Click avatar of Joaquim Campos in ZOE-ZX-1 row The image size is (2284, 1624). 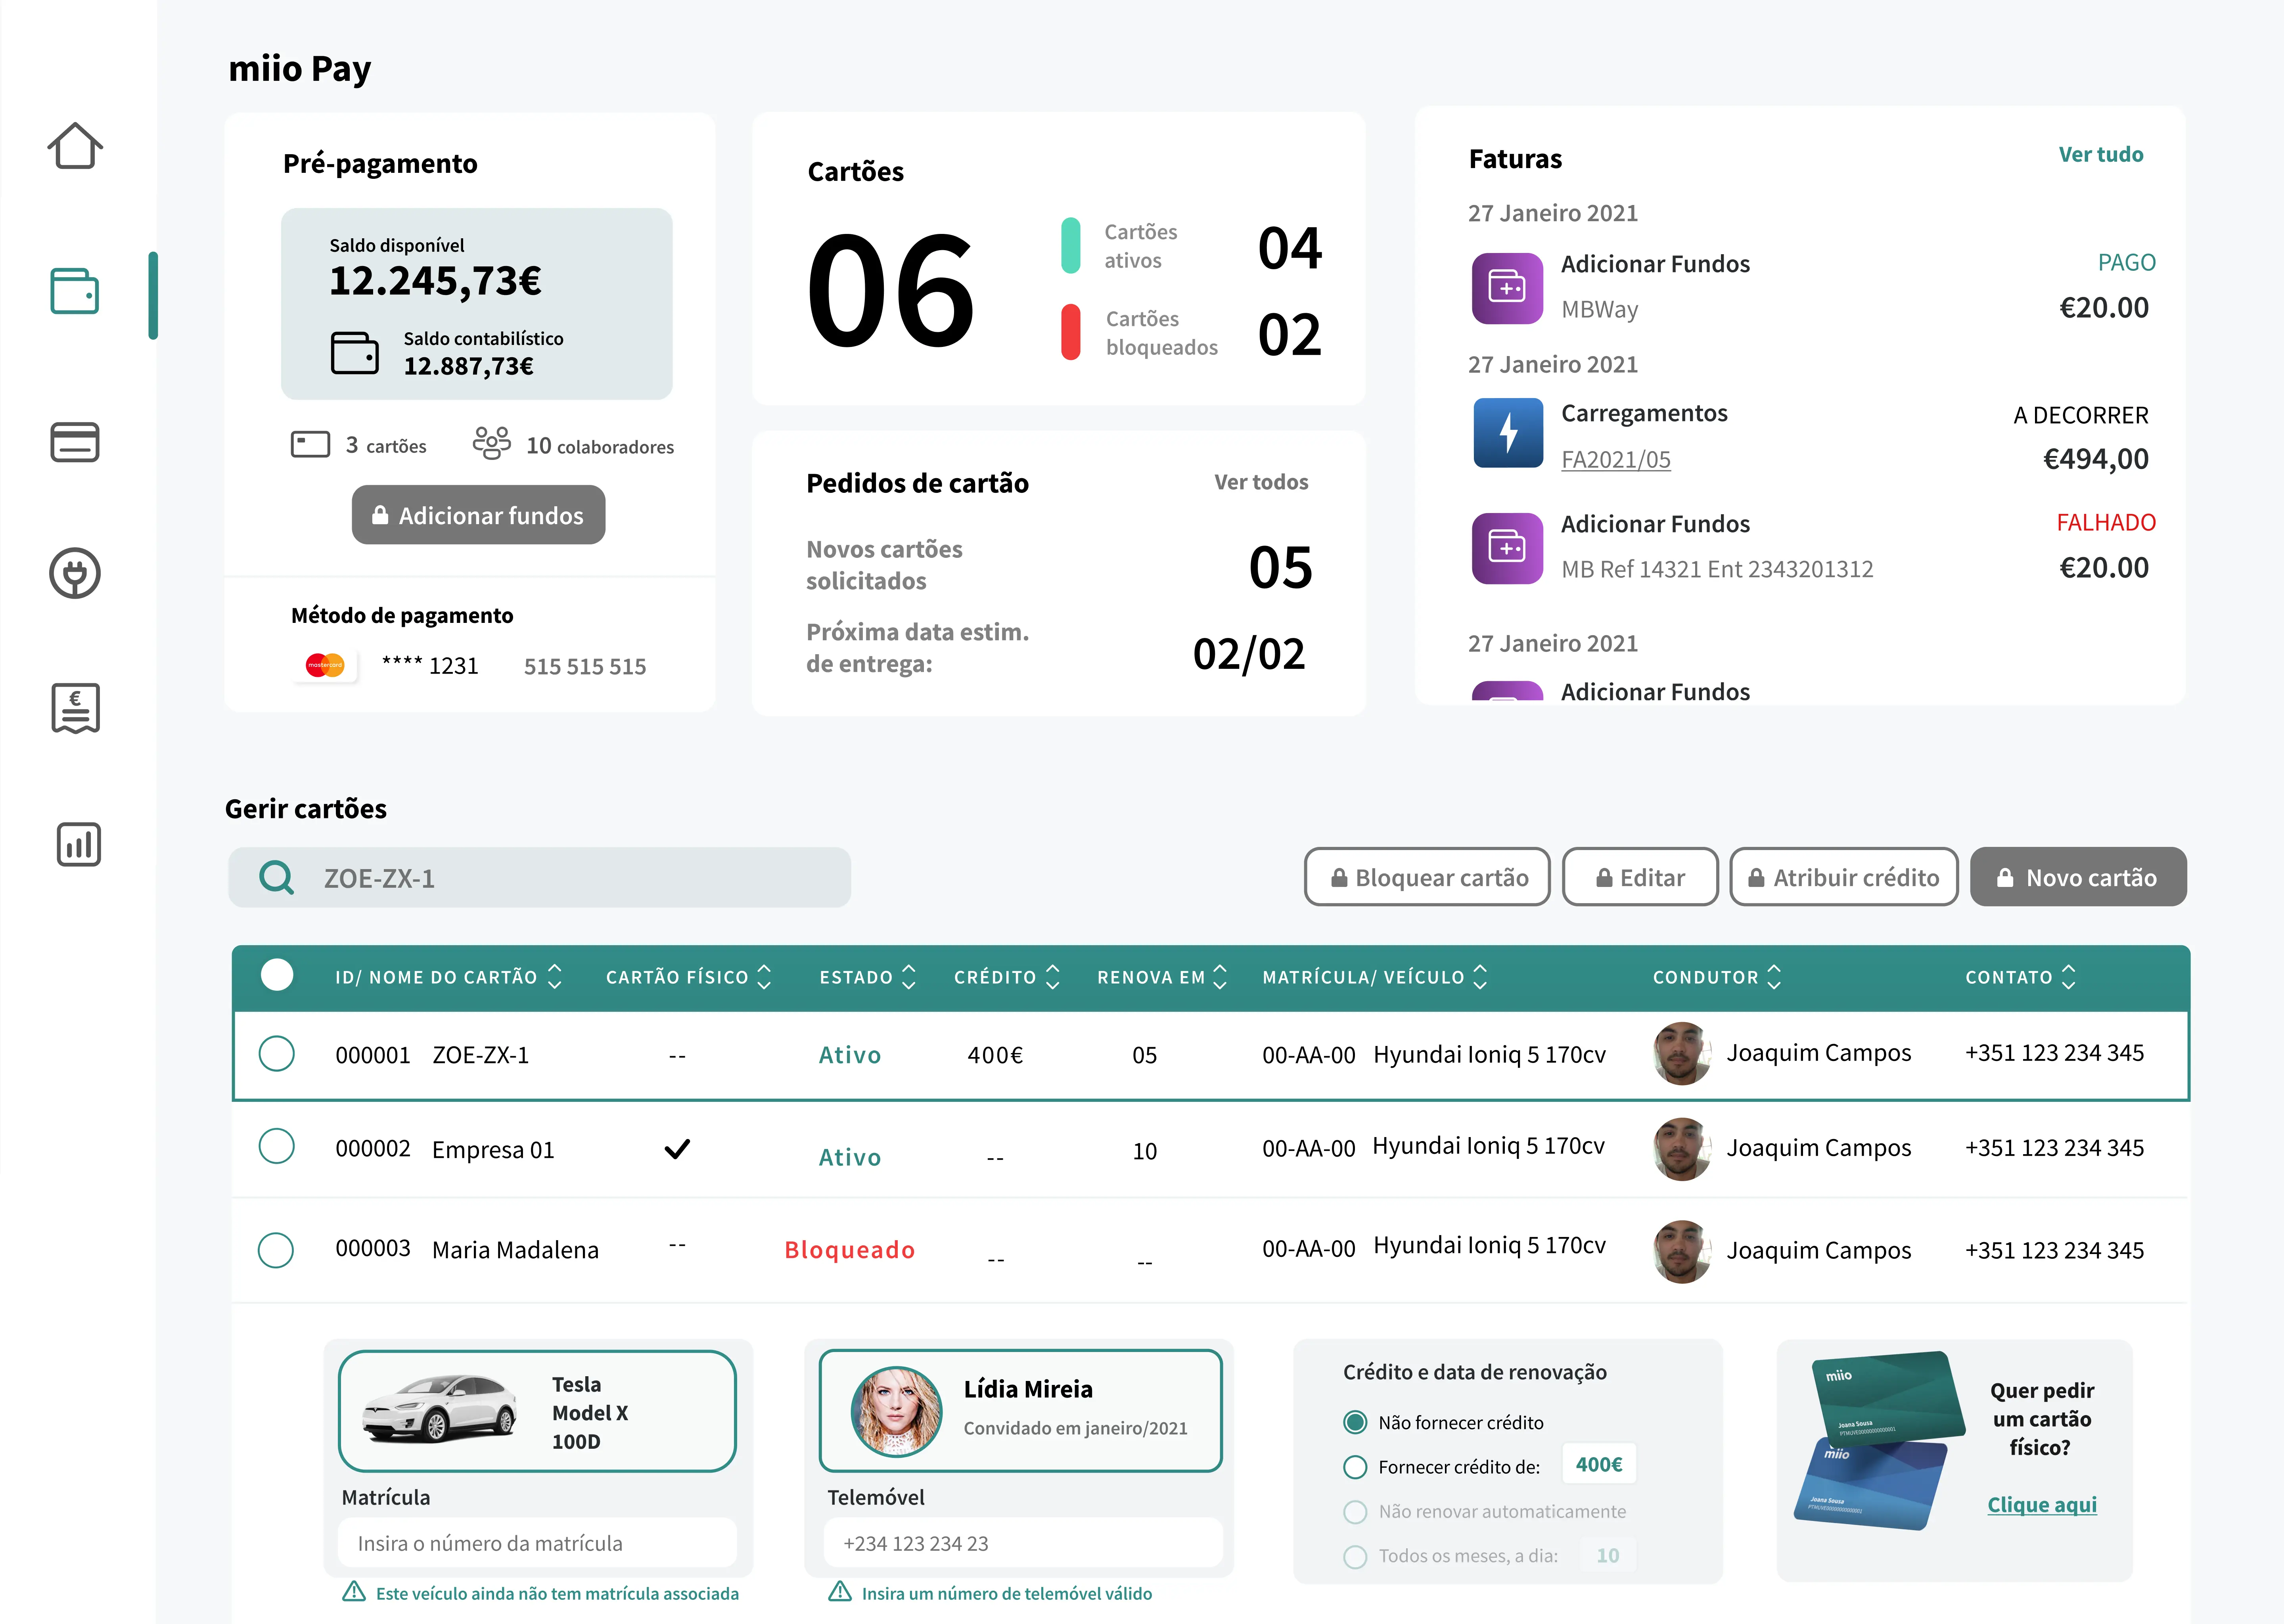1682,1053
